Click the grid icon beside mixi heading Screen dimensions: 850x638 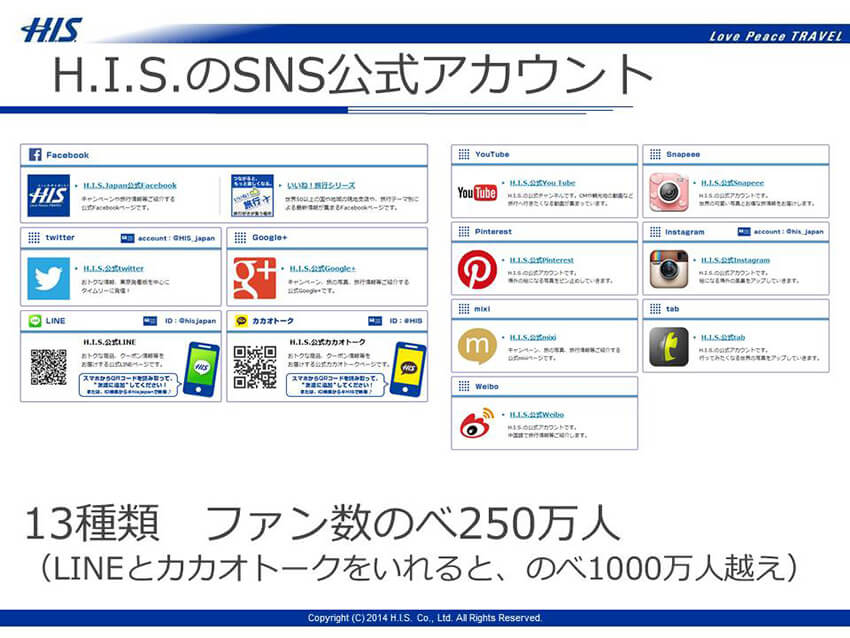tap(463, 309)
